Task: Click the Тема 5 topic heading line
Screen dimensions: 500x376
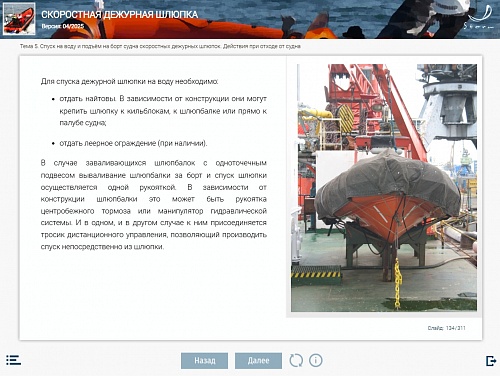Action: (x=160, y=46)
